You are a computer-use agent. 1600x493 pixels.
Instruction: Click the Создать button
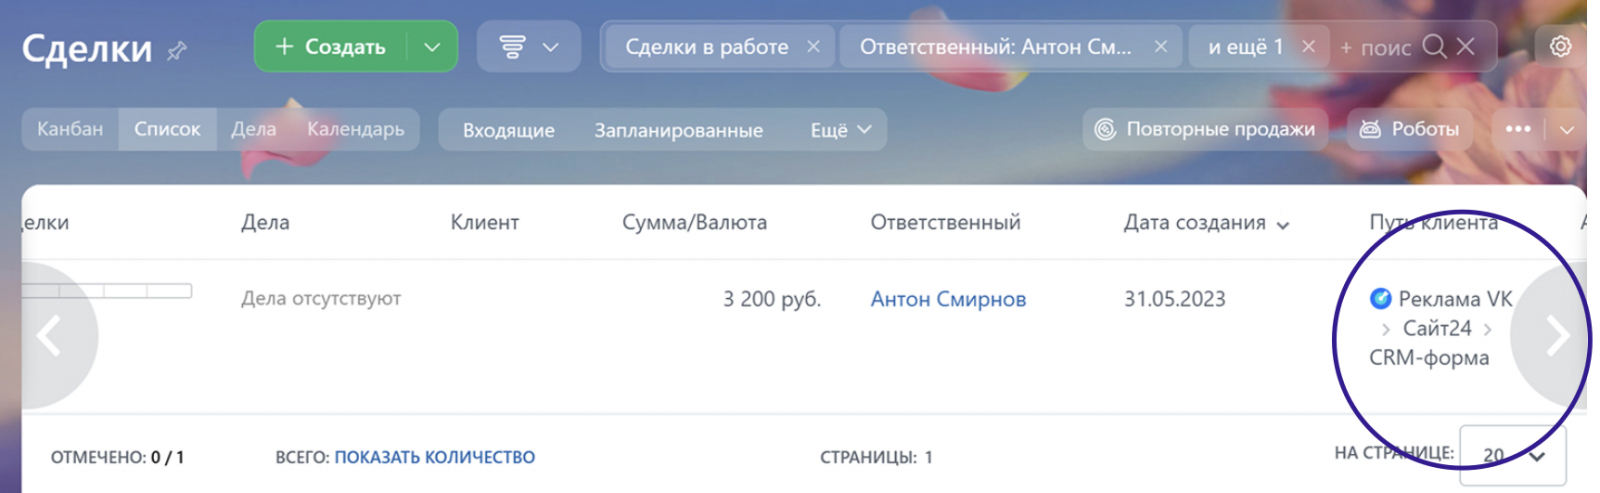coord(331,47)
